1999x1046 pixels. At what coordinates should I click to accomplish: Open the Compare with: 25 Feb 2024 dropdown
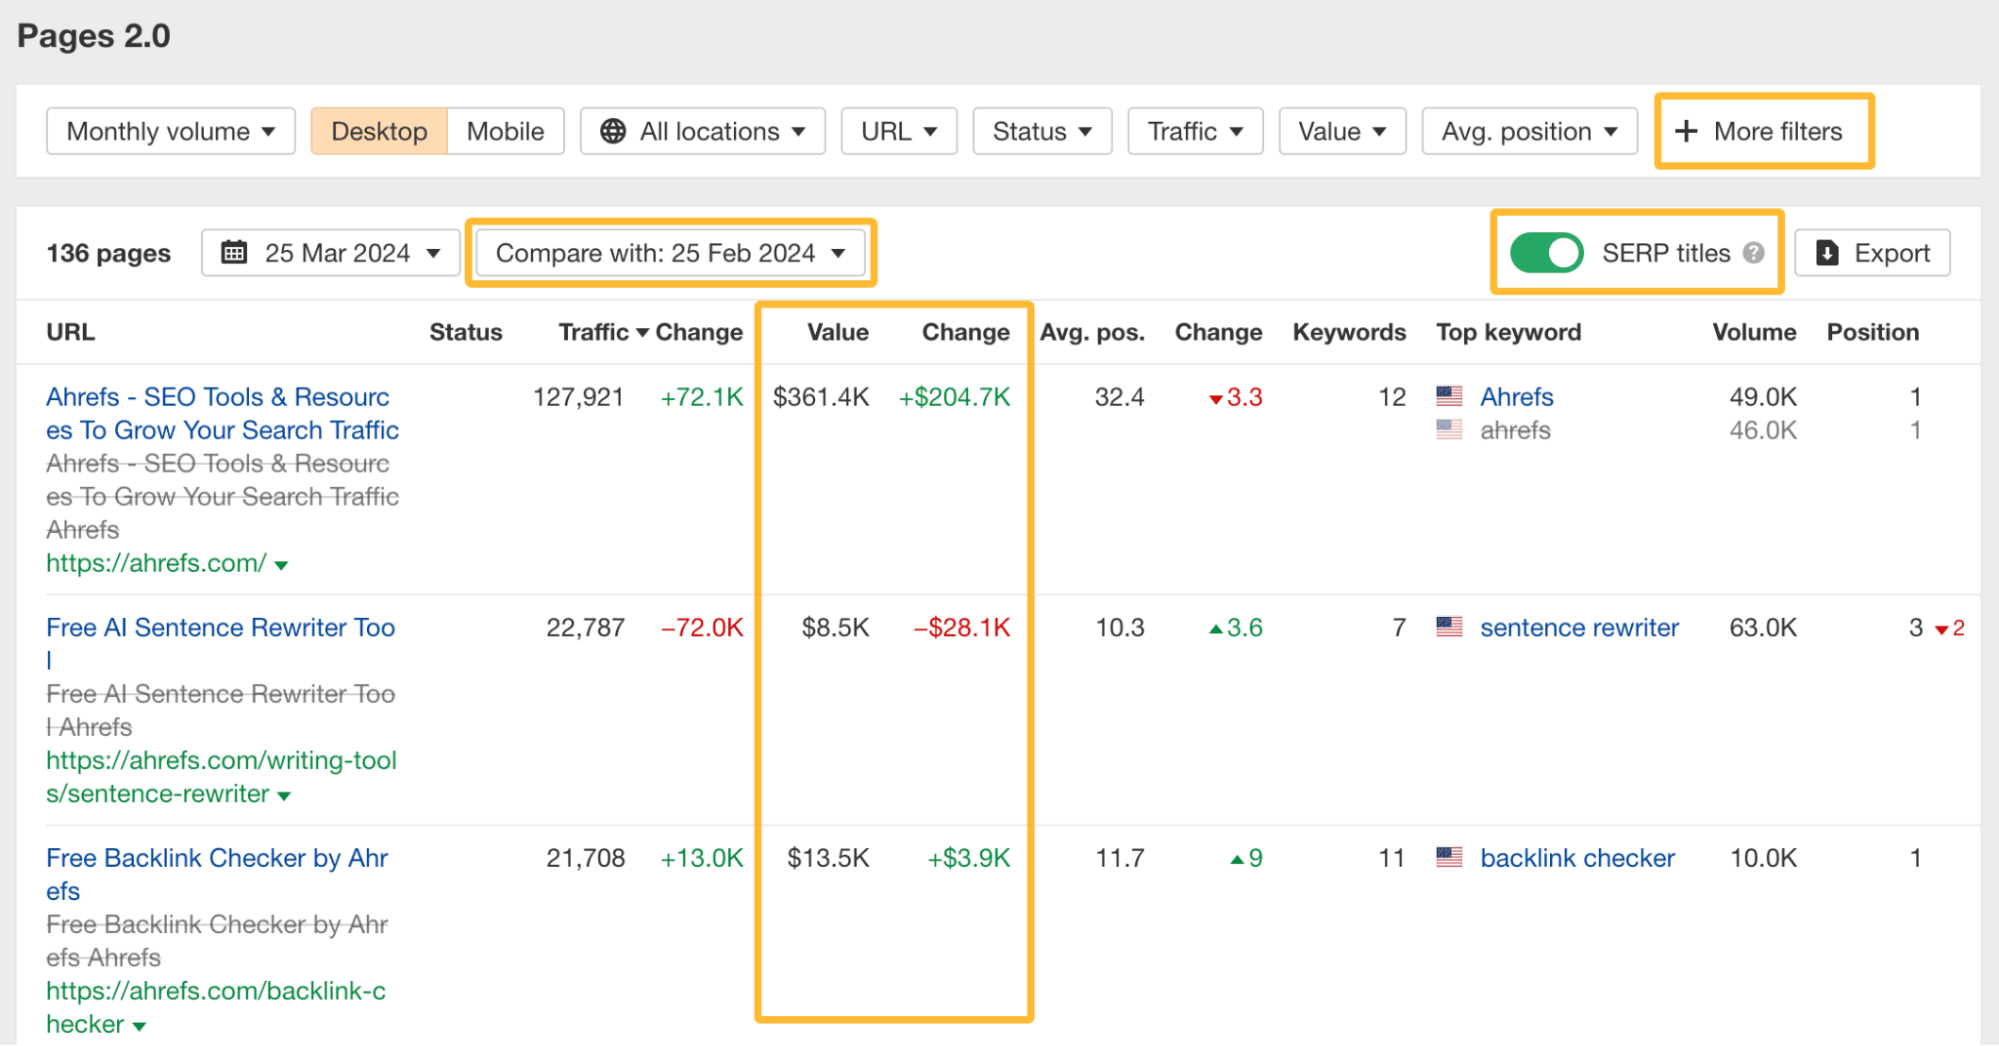click(670, 252)
